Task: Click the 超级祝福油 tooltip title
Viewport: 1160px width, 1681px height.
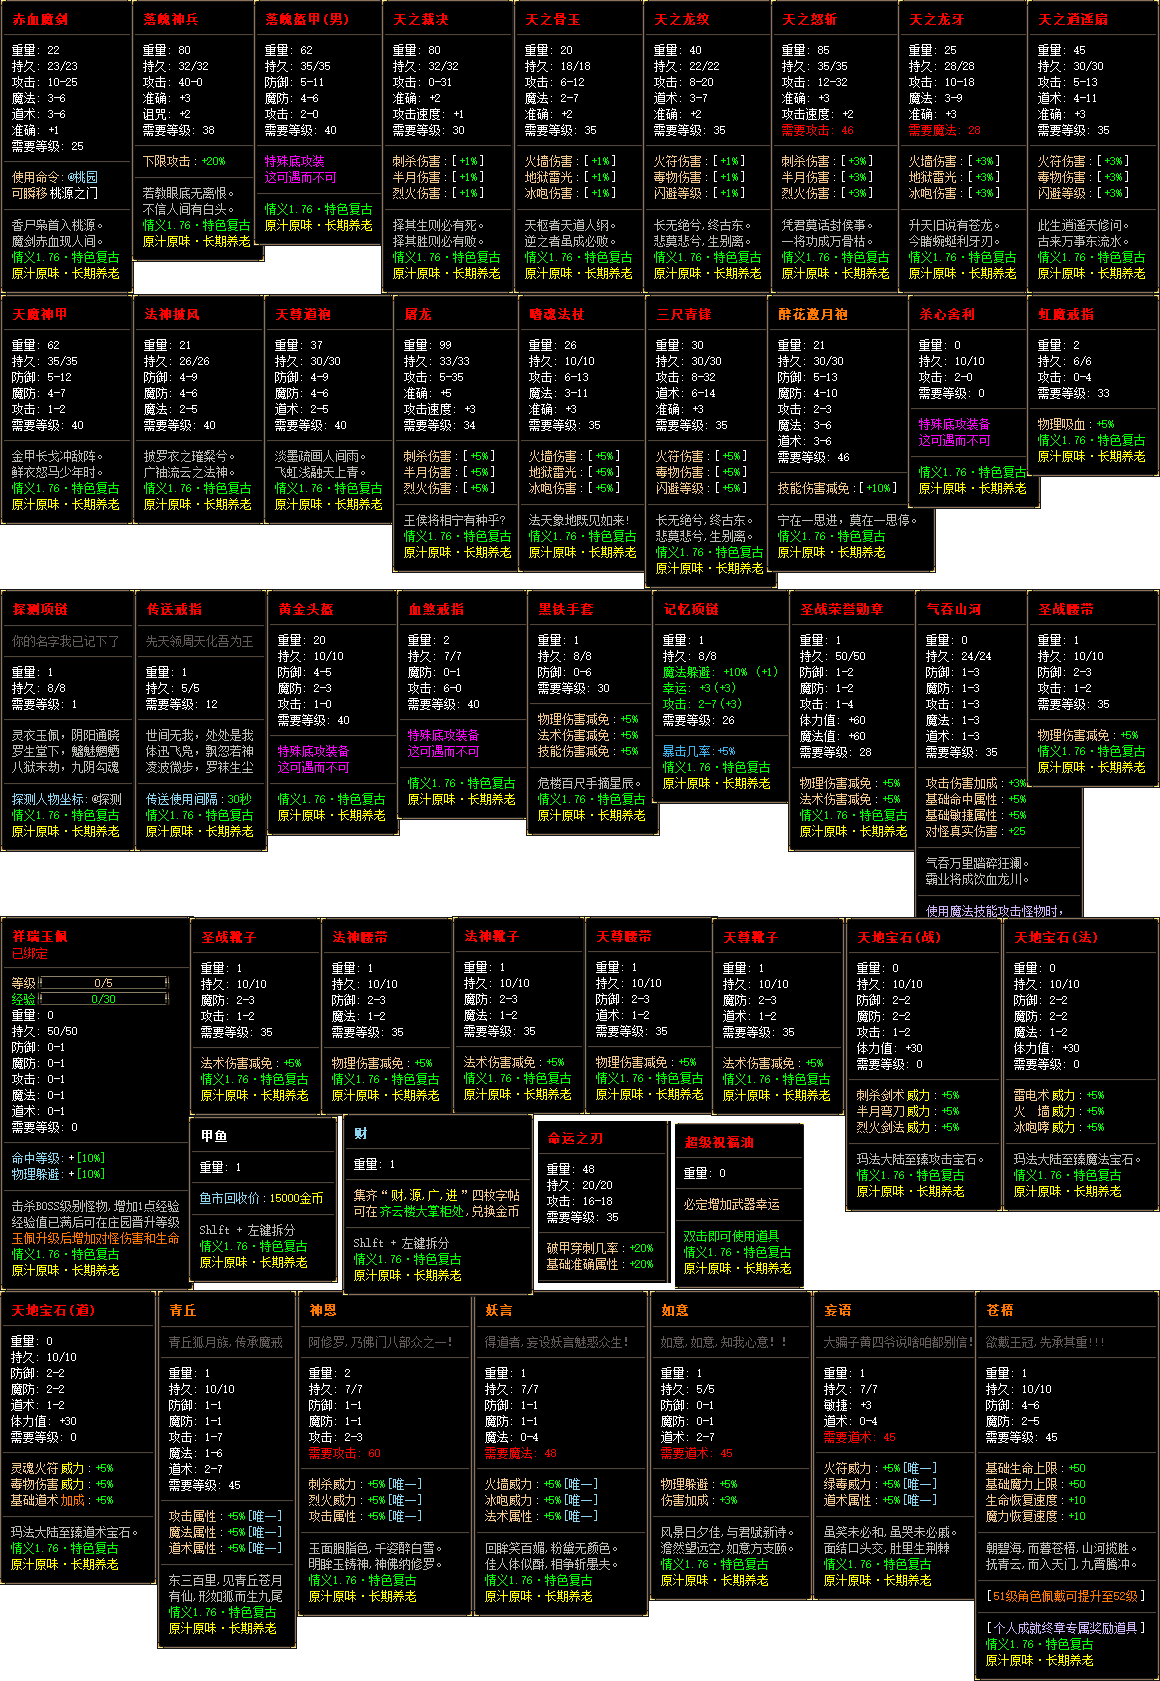Action: (x=719, y=1143)
